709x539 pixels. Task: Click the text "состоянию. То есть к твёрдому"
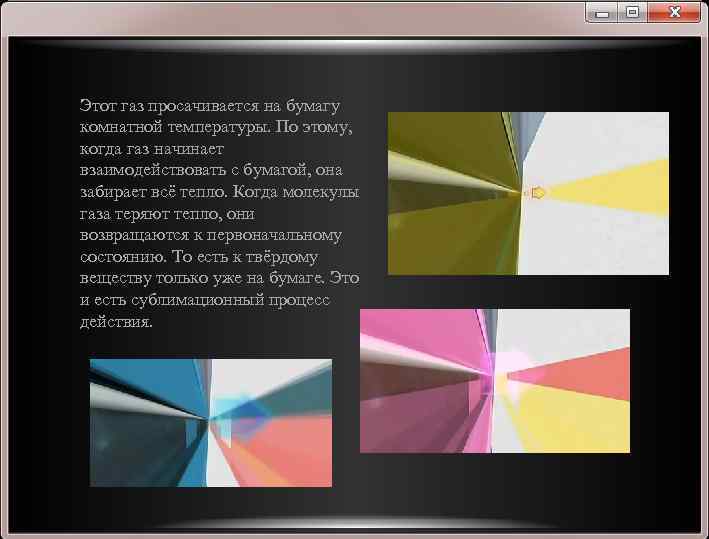click(x=199, y=257)
